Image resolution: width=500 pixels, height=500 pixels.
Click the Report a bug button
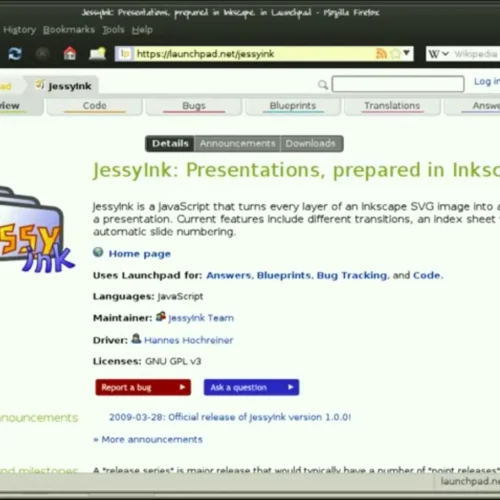(x=143, y=387)
